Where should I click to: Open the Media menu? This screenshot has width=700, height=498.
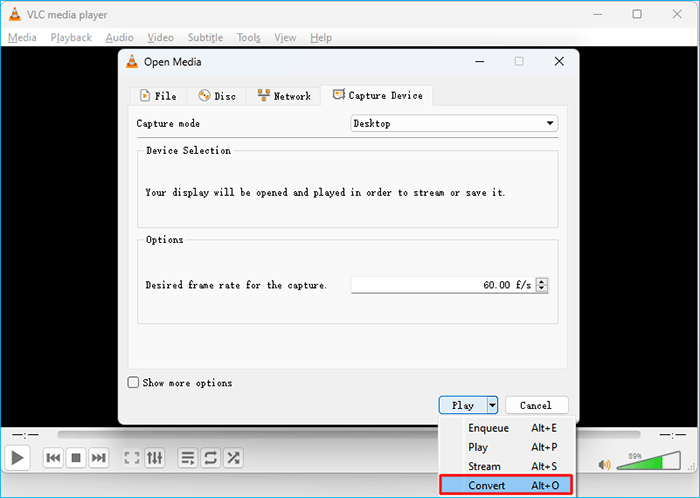tap(22, 37)
